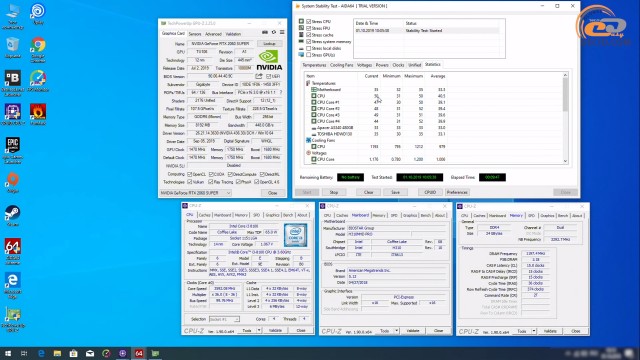The width and height of the screenshot is (640, 360).
Task: Open the Tools dropdown arrow in the CPU-Z CPU window
Action: tap(259, 331)
